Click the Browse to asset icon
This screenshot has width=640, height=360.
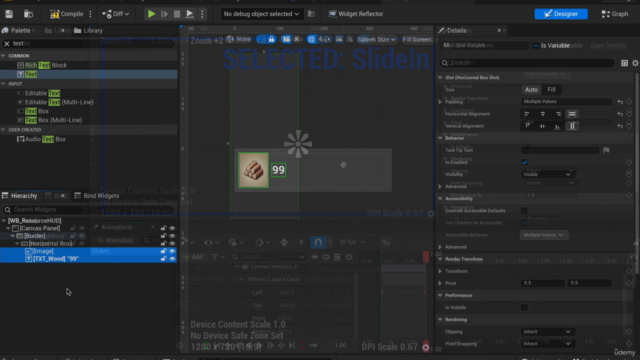coord(28,14)
